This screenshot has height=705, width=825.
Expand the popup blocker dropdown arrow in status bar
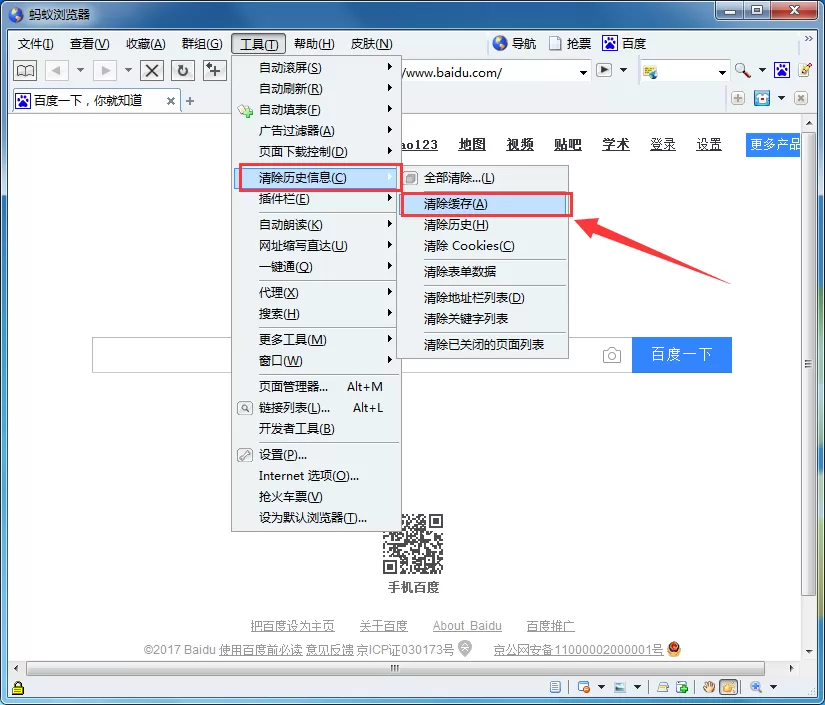point(601,687)
